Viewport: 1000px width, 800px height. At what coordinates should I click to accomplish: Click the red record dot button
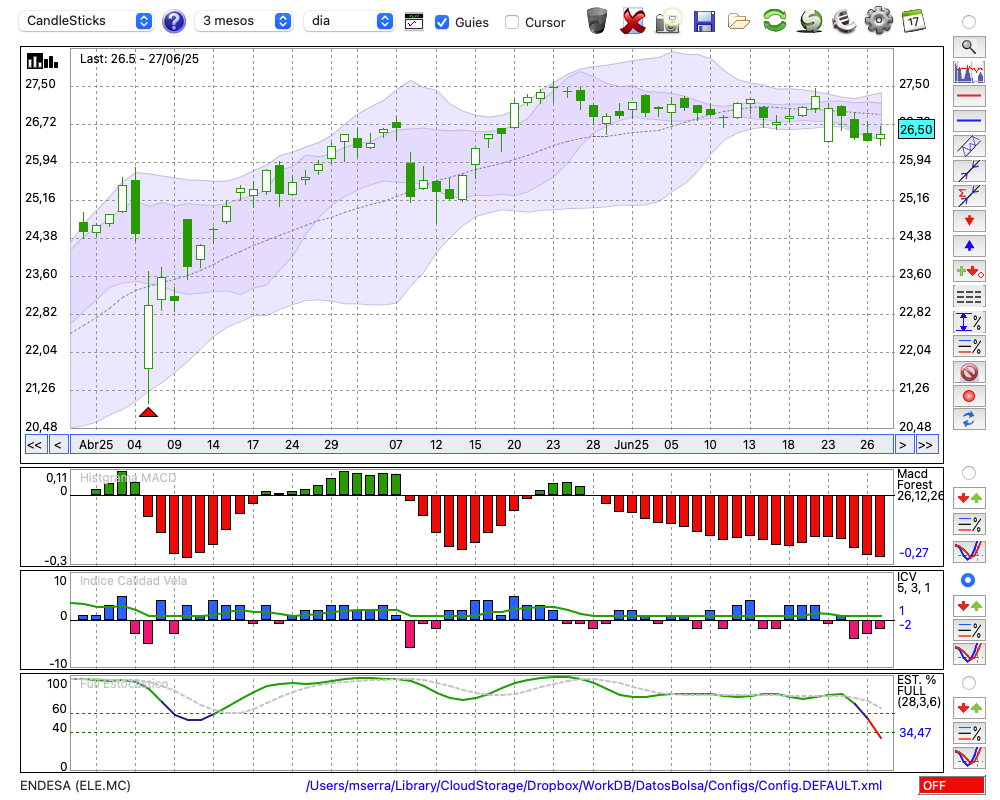click(969, 396)
